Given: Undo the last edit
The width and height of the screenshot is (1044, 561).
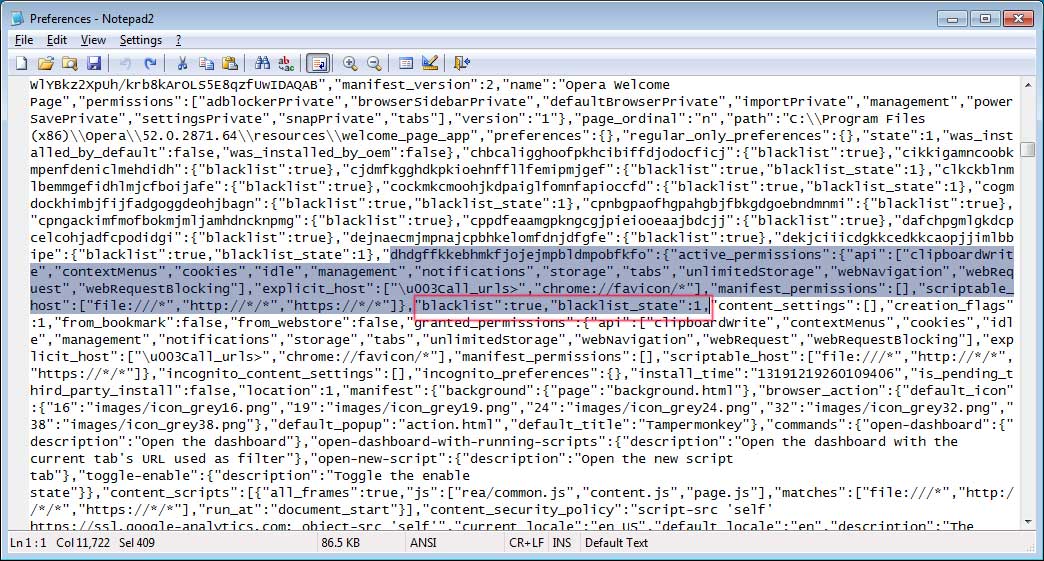Looking at the screenshot, I should tap(125, 63).
